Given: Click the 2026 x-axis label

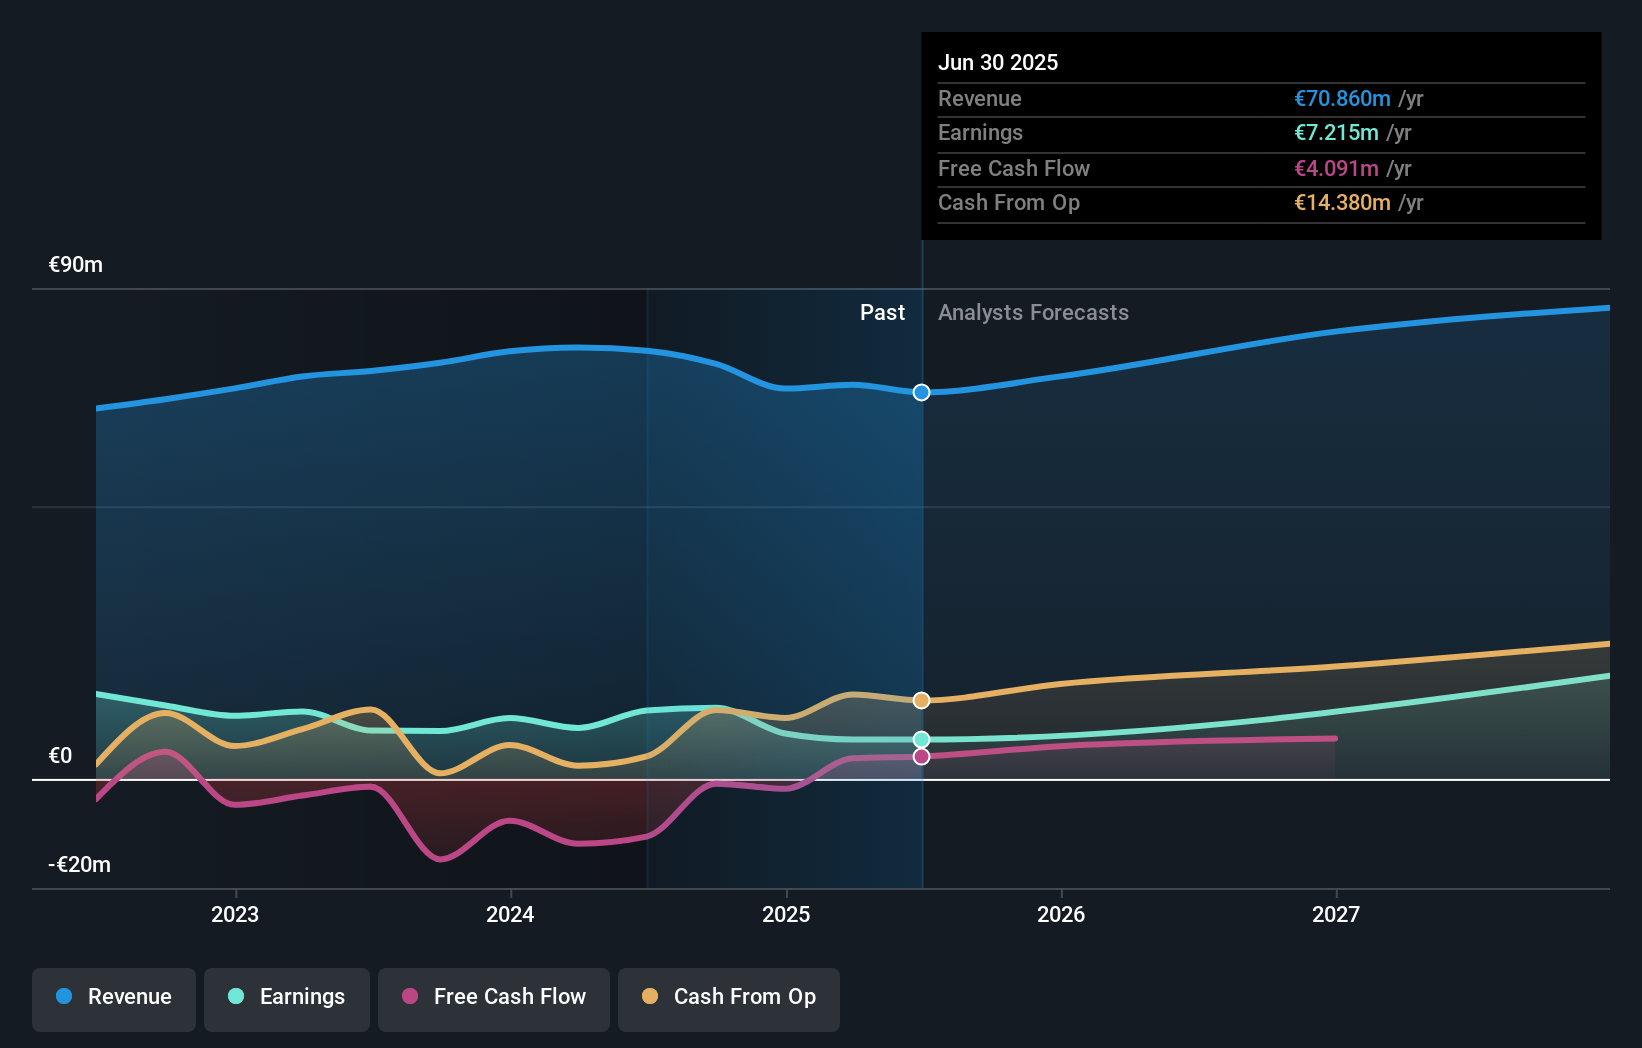Looking at the screenshot, I should tap(1061, 915).
